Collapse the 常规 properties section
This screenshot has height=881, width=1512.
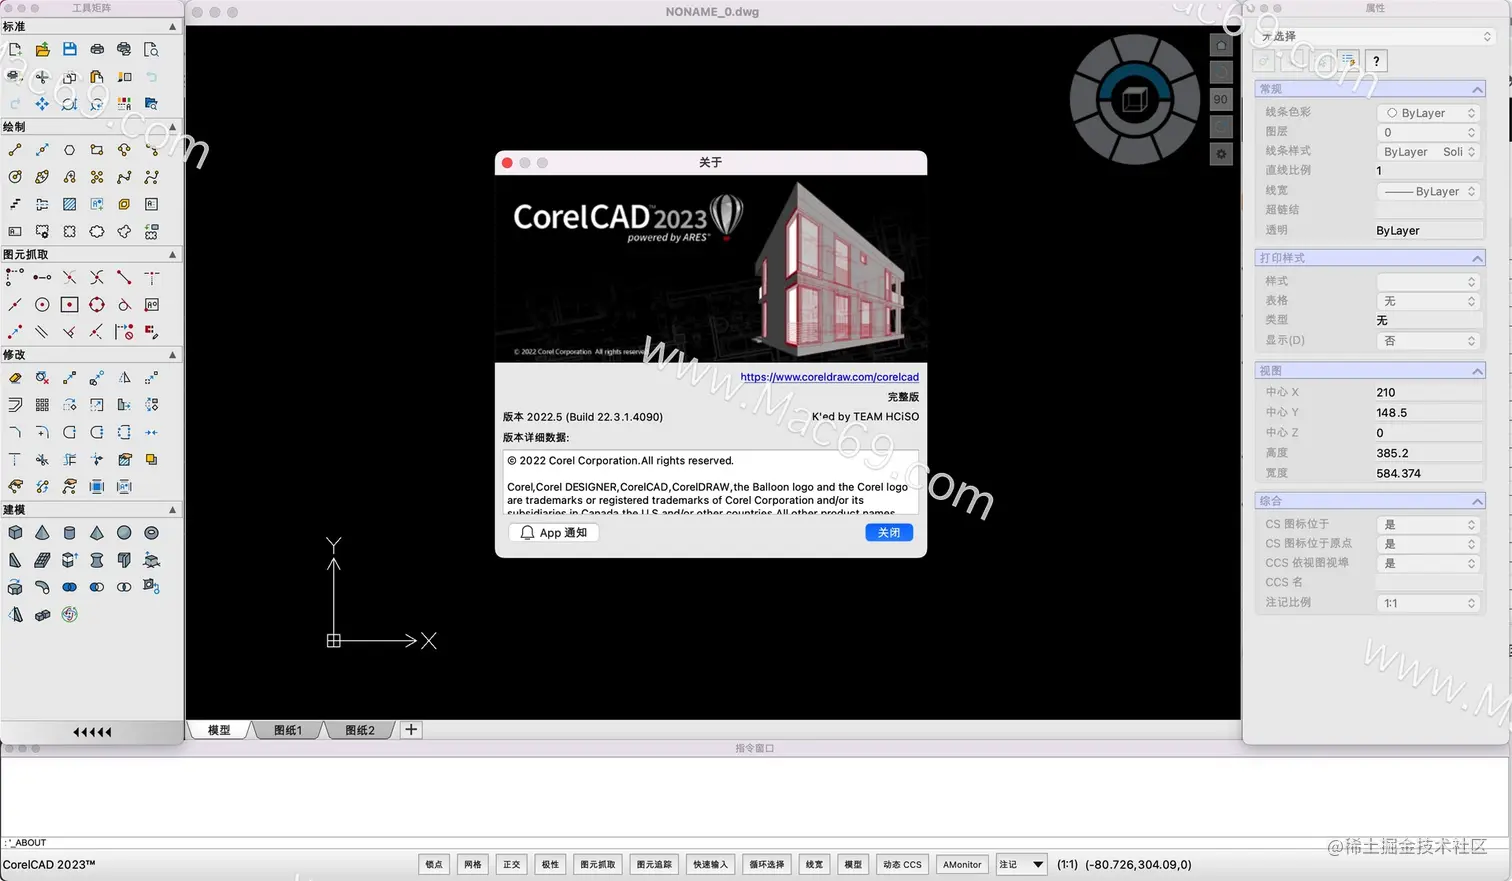[x=1477, y=89]
